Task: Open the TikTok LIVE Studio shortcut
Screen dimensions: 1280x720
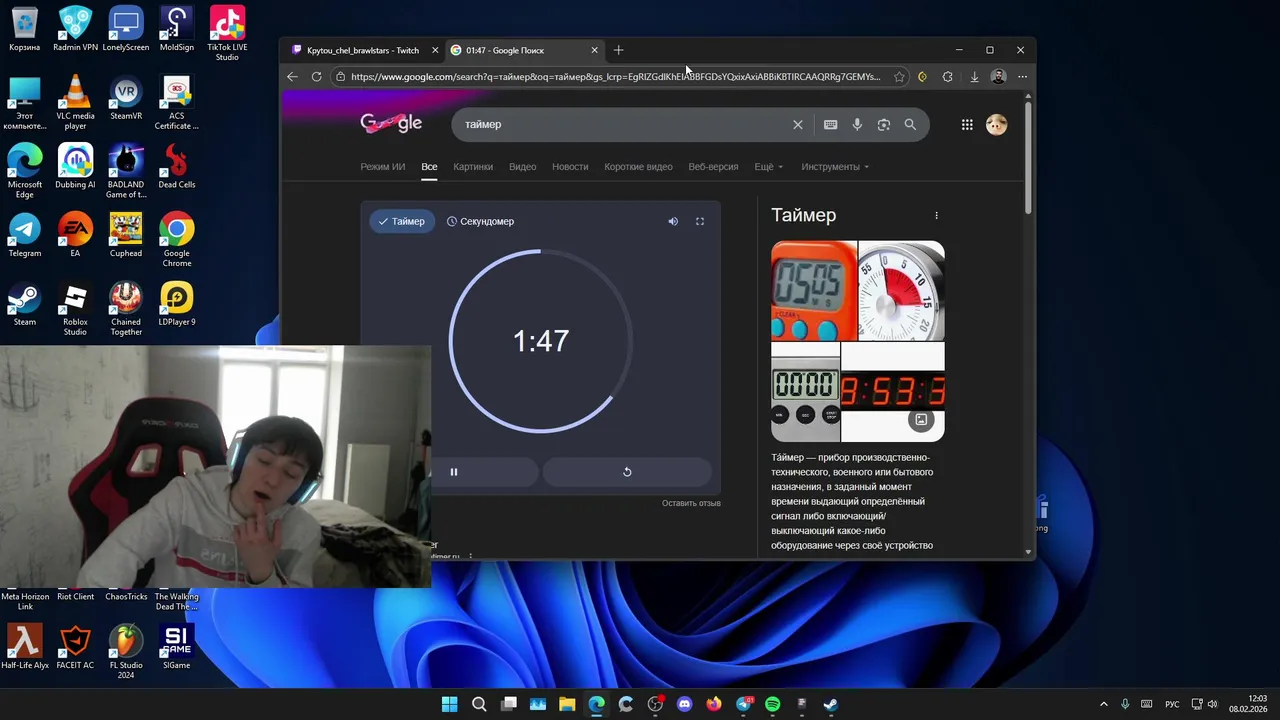Action: (x=227, y=32)
